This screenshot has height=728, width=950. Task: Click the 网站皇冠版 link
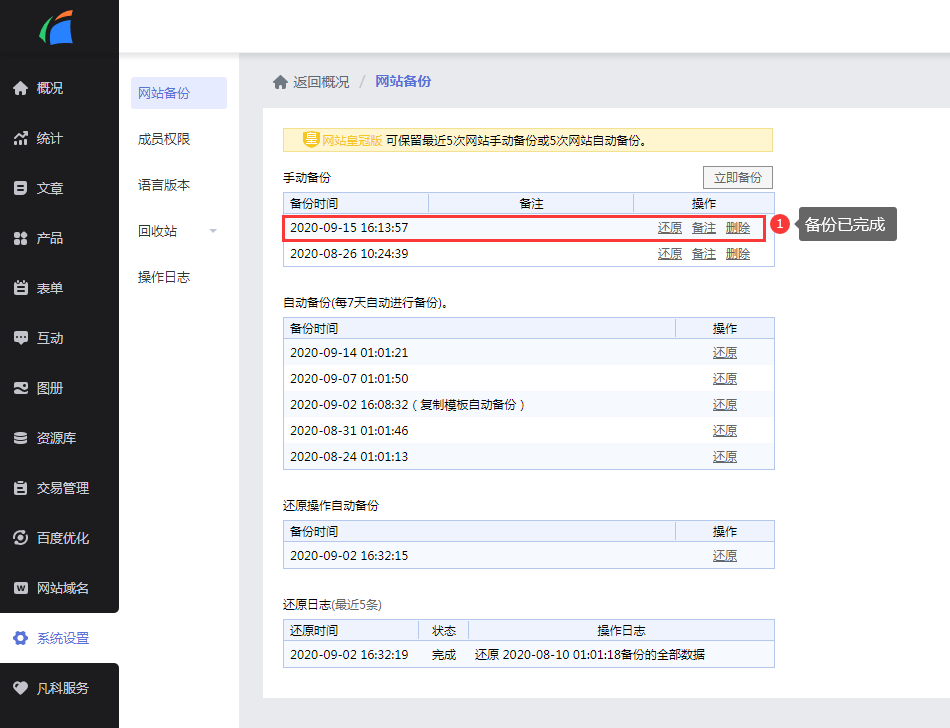352,141
